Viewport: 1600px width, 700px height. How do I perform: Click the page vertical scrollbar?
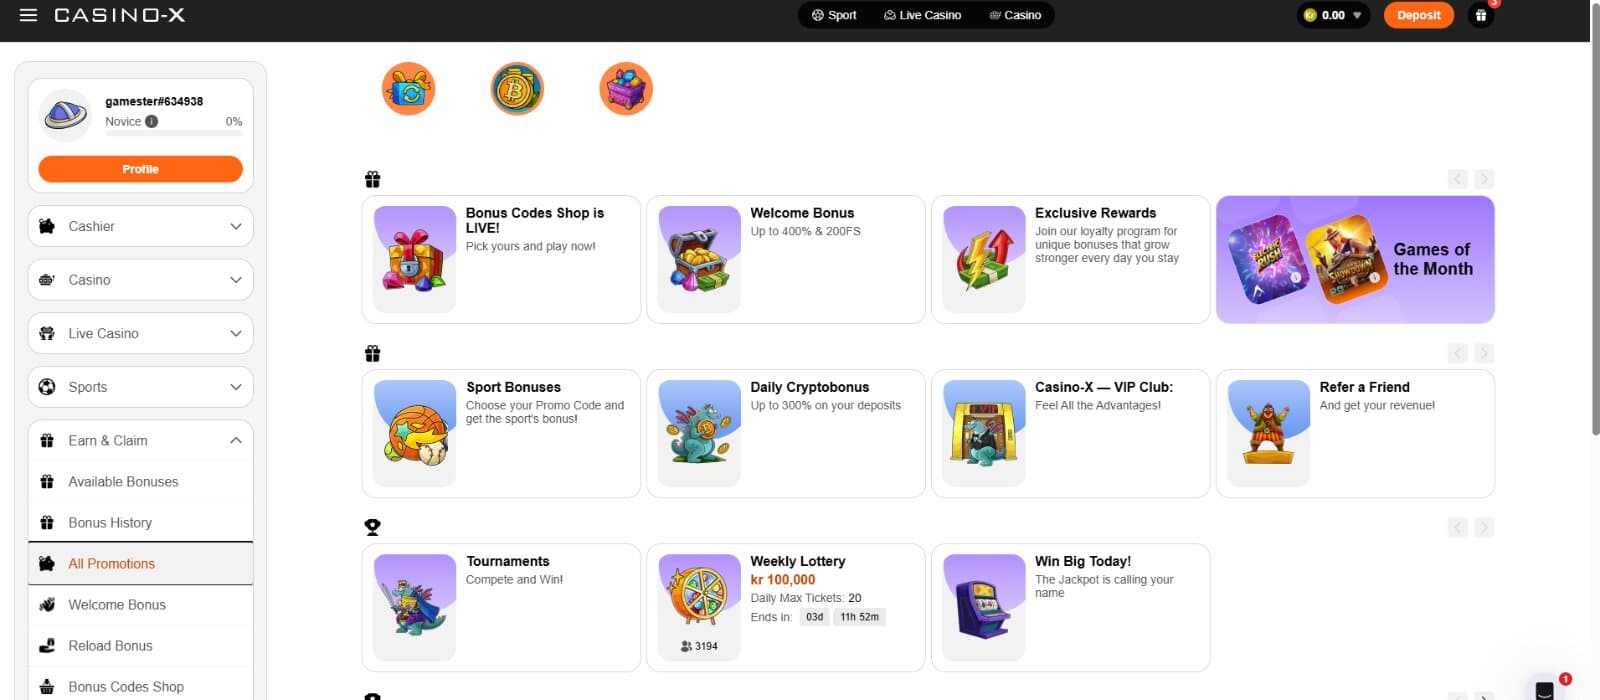(1595, 220)
